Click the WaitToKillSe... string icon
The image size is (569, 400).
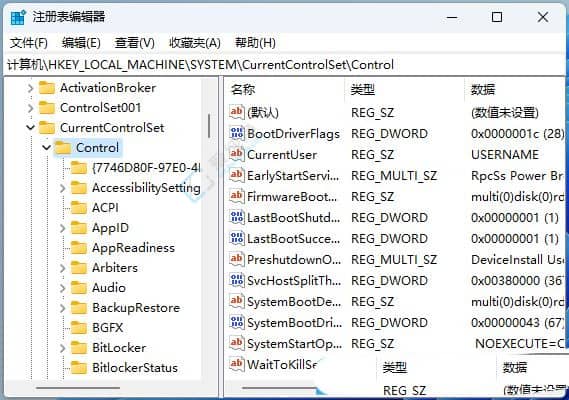pyautogui.click(x=237, y=364)
